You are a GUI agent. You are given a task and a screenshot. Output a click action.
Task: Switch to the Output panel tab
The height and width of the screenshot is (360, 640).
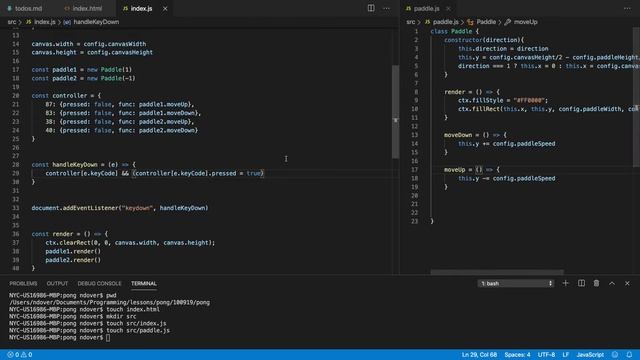(57, 283)
